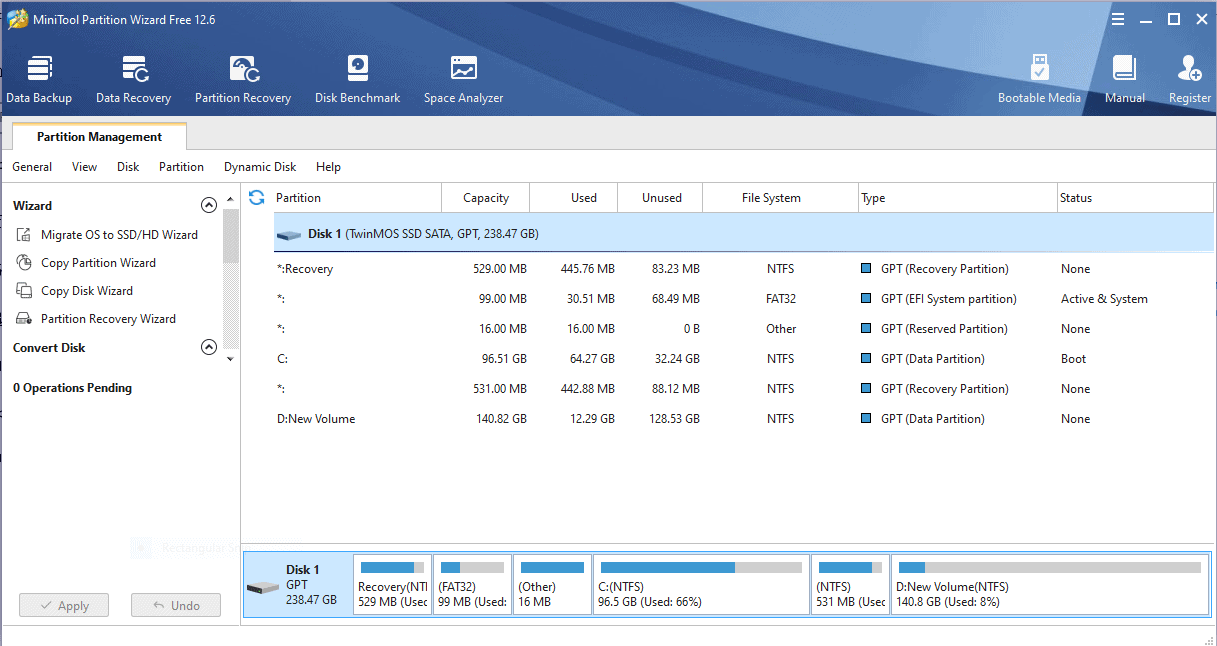This screenshot has height=646, width=1217.
Task: Select the C: partition row
Action: [743, 359]
